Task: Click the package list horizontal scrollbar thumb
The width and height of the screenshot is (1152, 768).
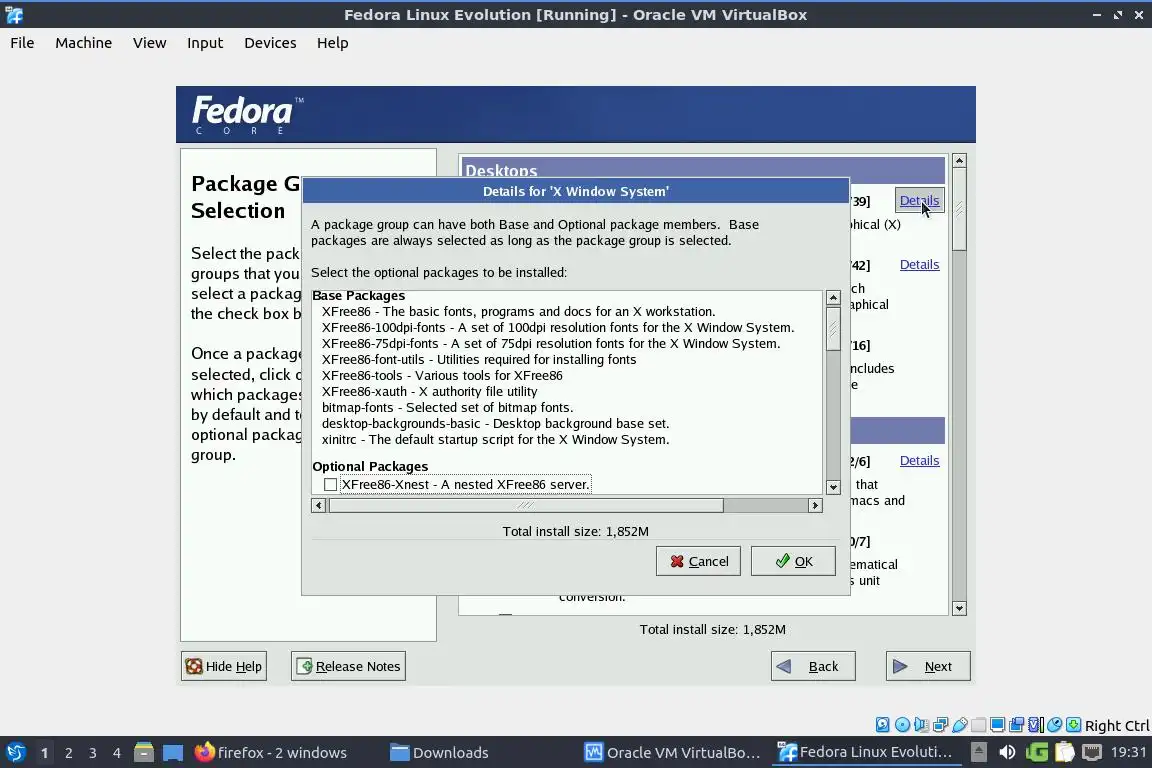Action: coord(526,505)
